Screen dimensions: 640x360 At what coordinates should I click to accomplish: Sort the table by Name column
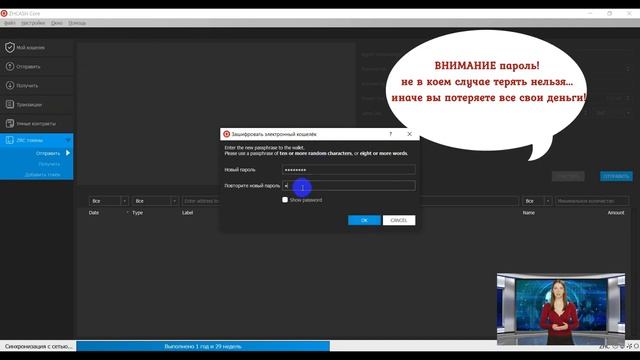tap(529, 213)
